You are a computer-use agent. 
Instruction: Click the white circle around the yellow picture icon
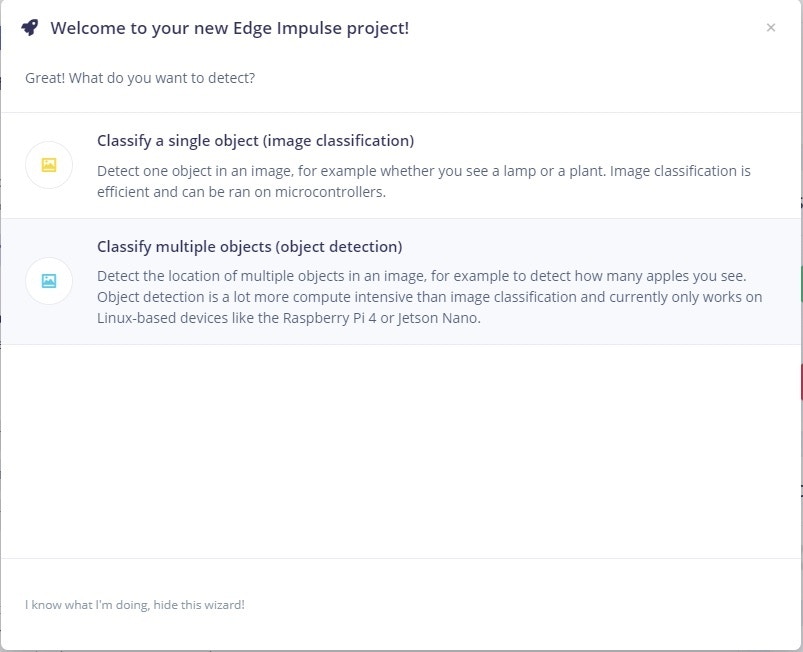coord(49,165)
